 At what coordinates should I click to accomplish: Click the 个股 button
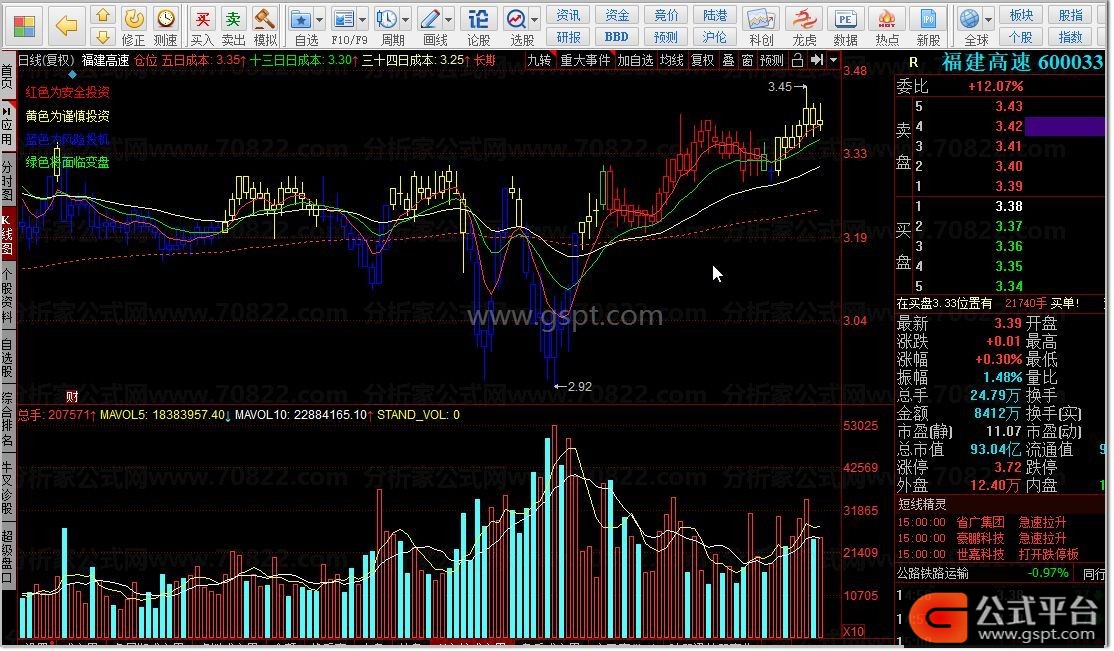coord(1021,37)
